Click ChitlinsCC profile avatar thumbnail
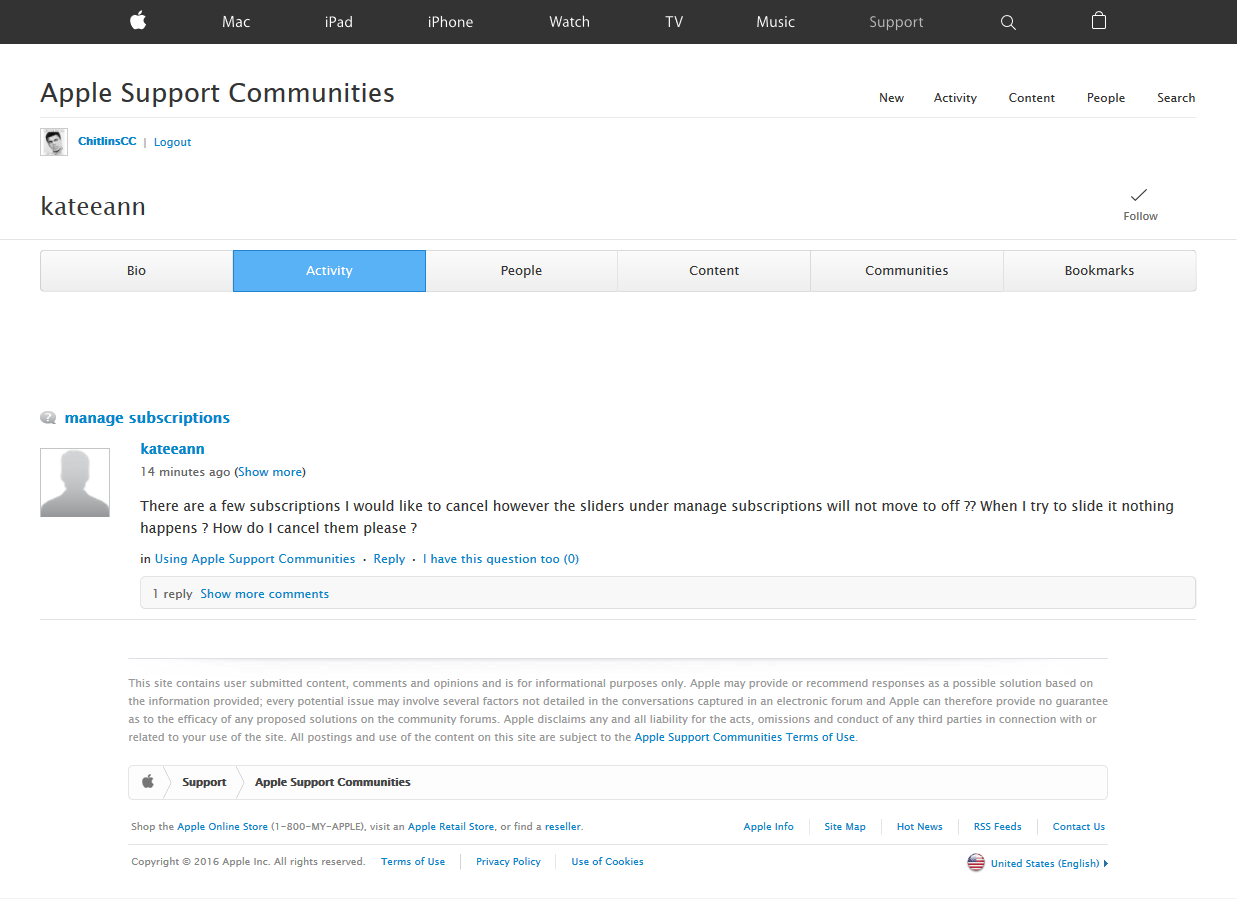 (x=54, y=142)
